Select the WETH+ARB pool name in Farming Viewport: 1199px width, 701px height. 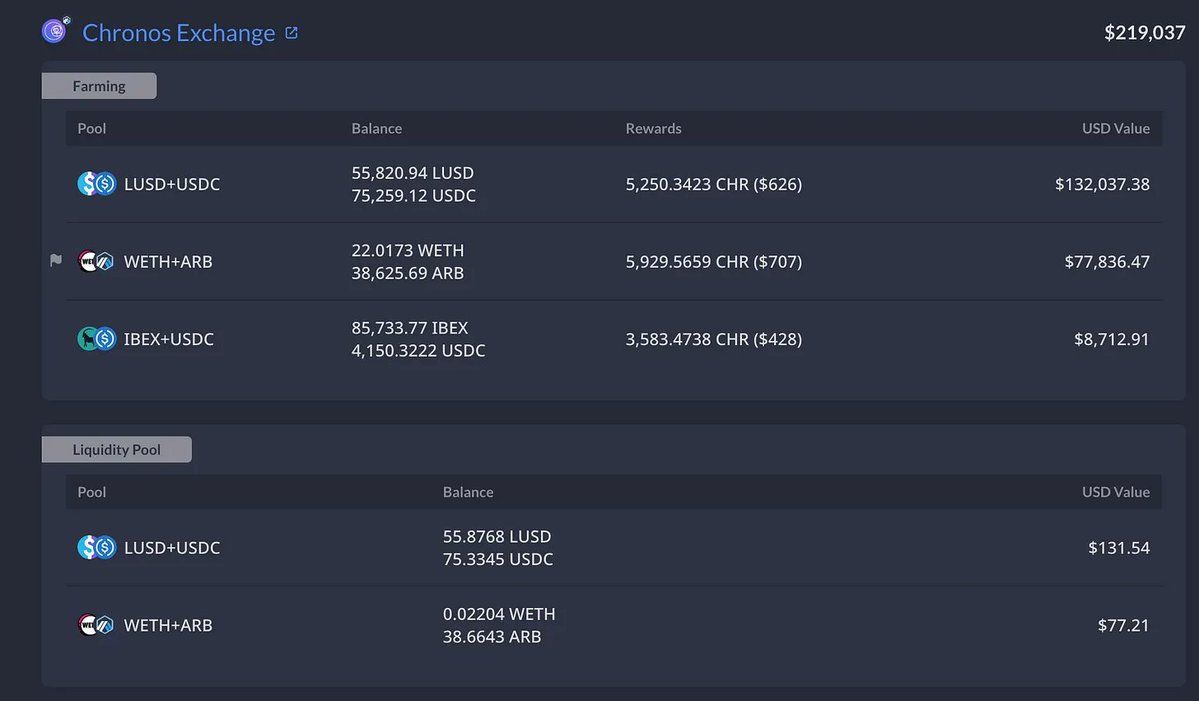pos(168,261)
